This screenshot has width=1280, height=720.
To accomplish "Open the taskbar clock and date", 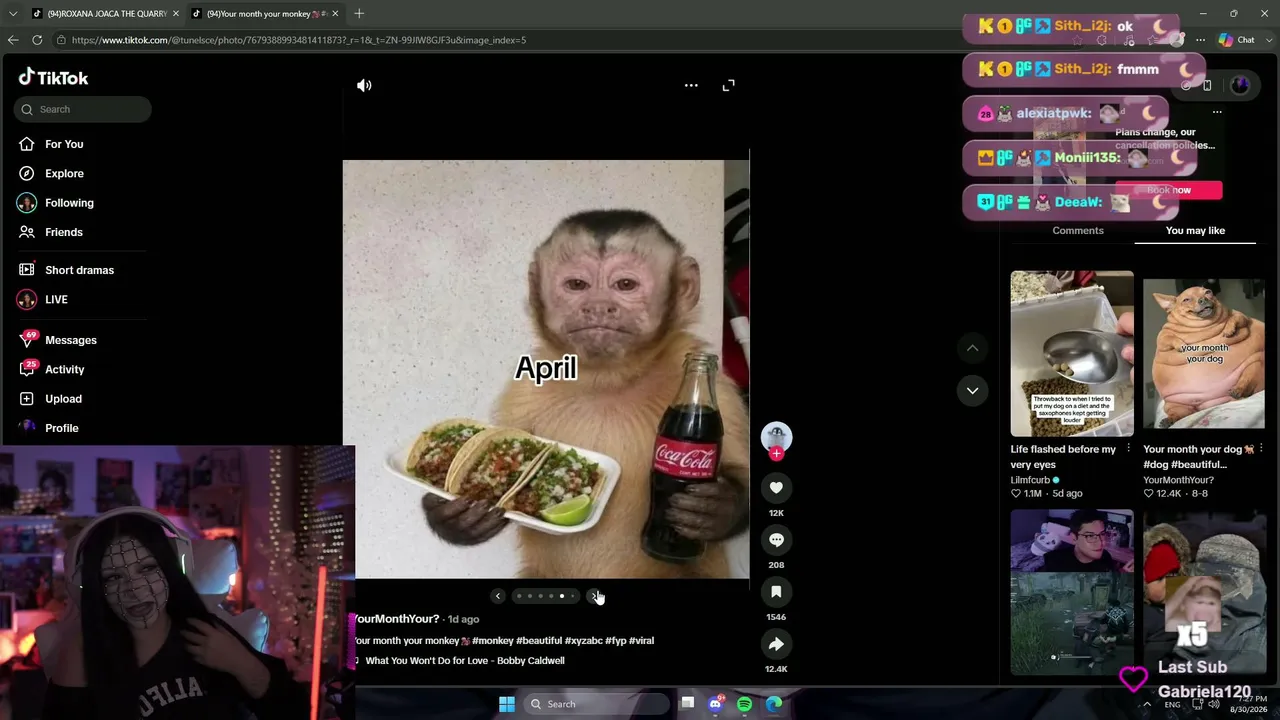I will pos(1248,704).
